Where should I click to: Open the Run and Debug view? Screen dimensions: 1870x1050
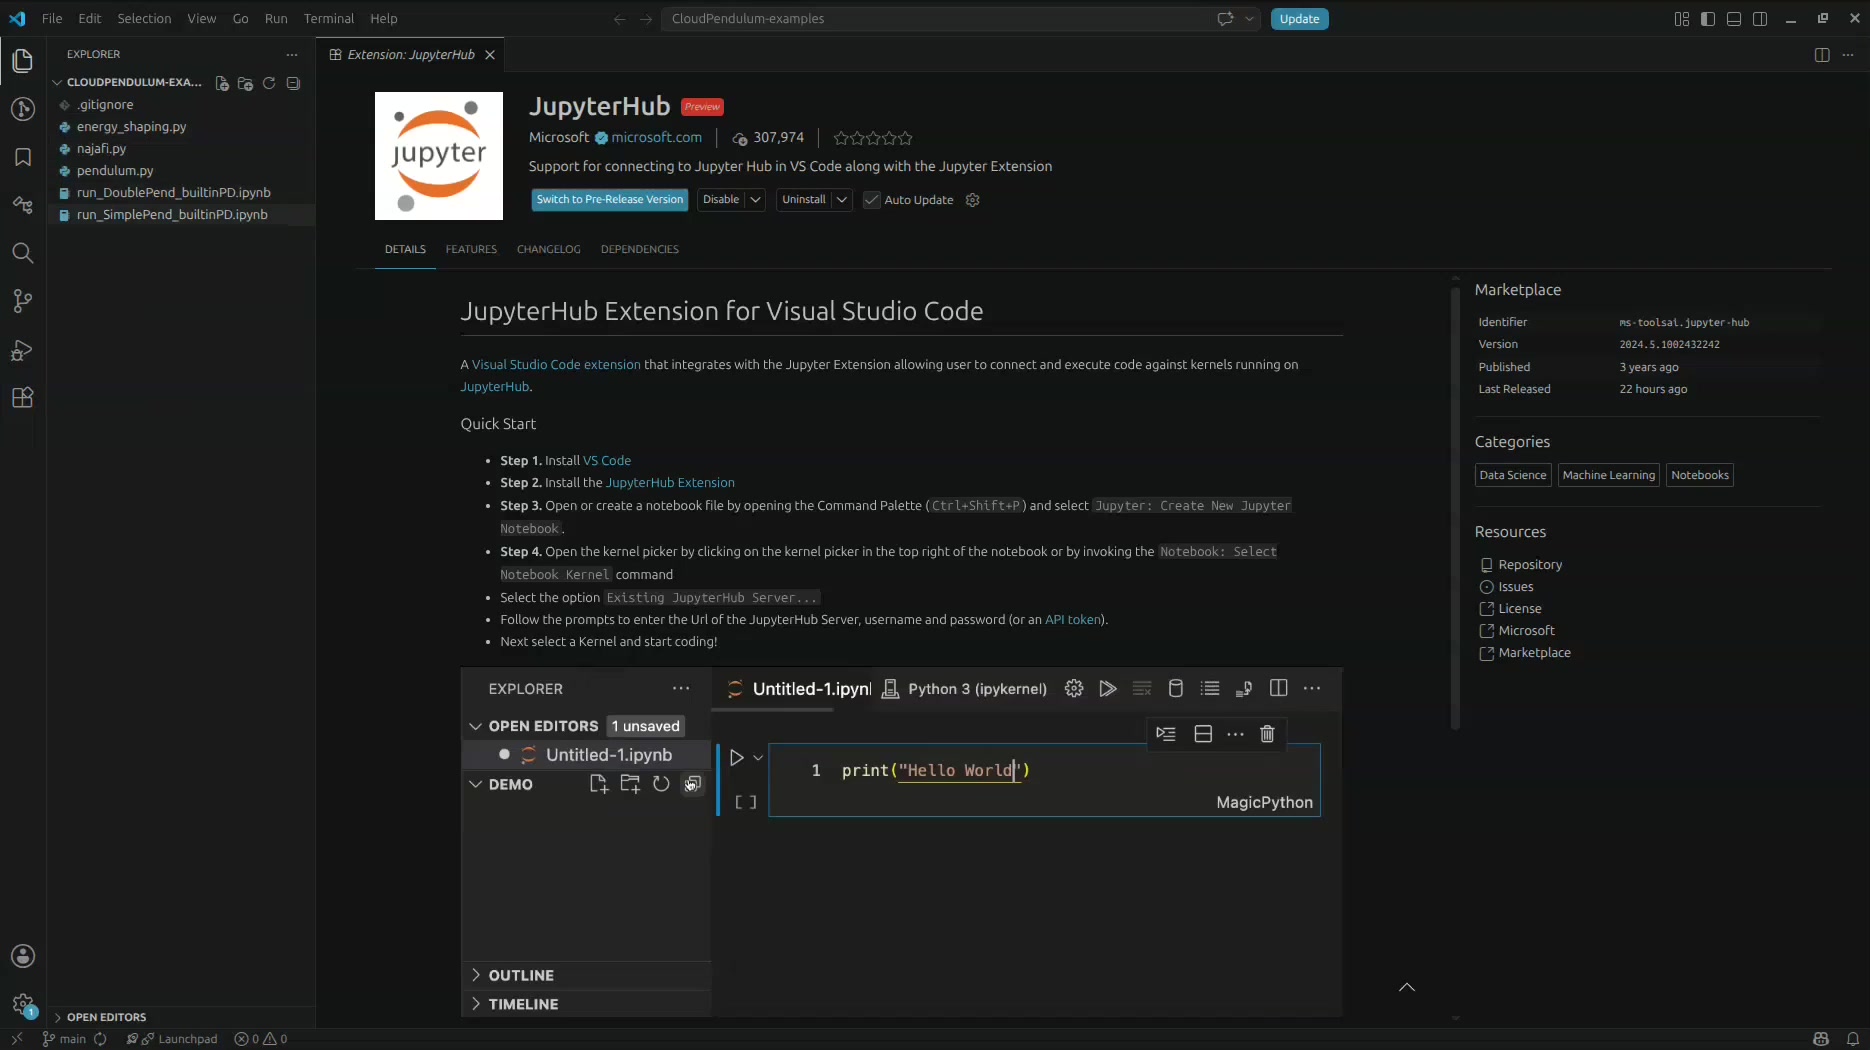pyautogui.click(x=22, y=350)
